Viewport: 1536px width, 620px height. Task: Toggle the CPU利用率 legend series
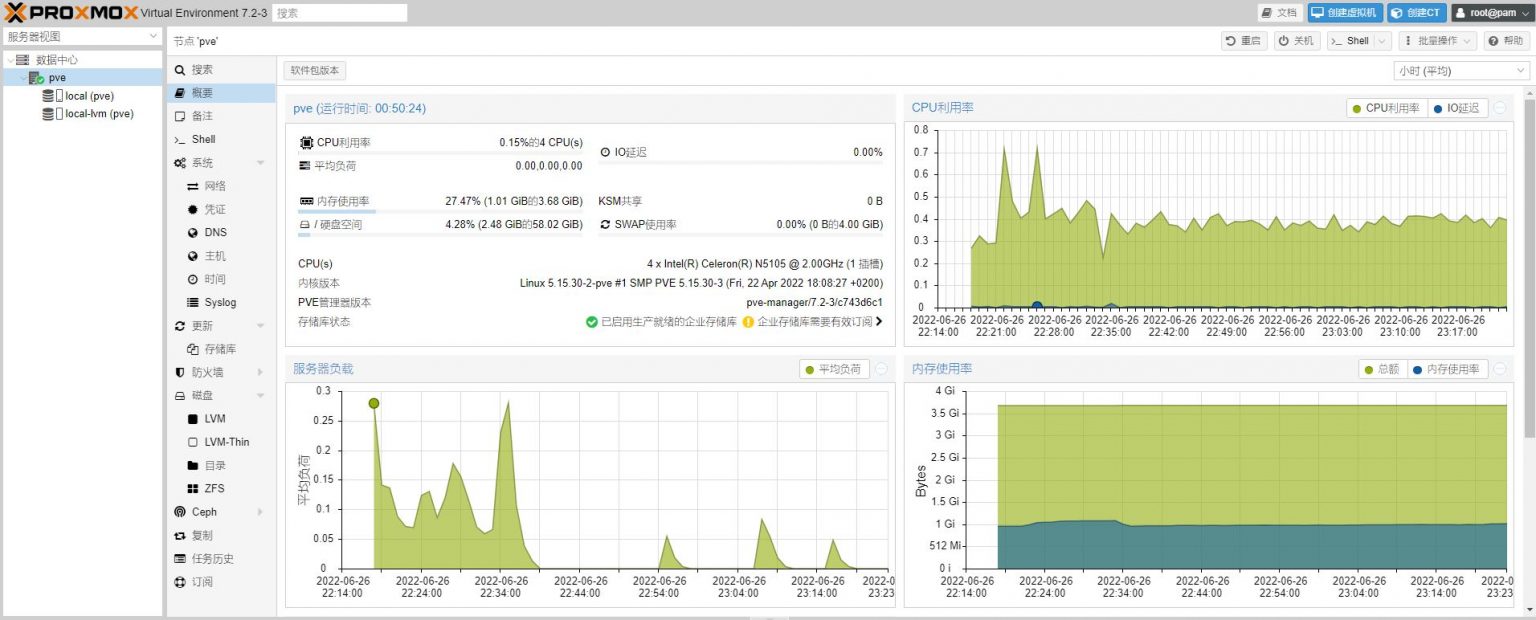coord(1385,108)
